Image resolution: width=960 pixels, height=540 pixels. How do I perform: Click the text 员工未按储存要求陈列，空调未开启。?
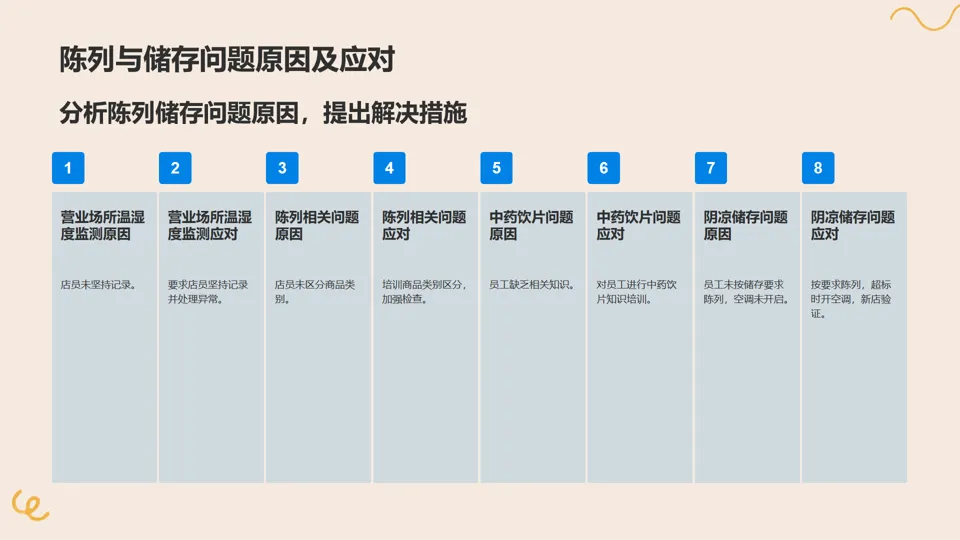746,292
